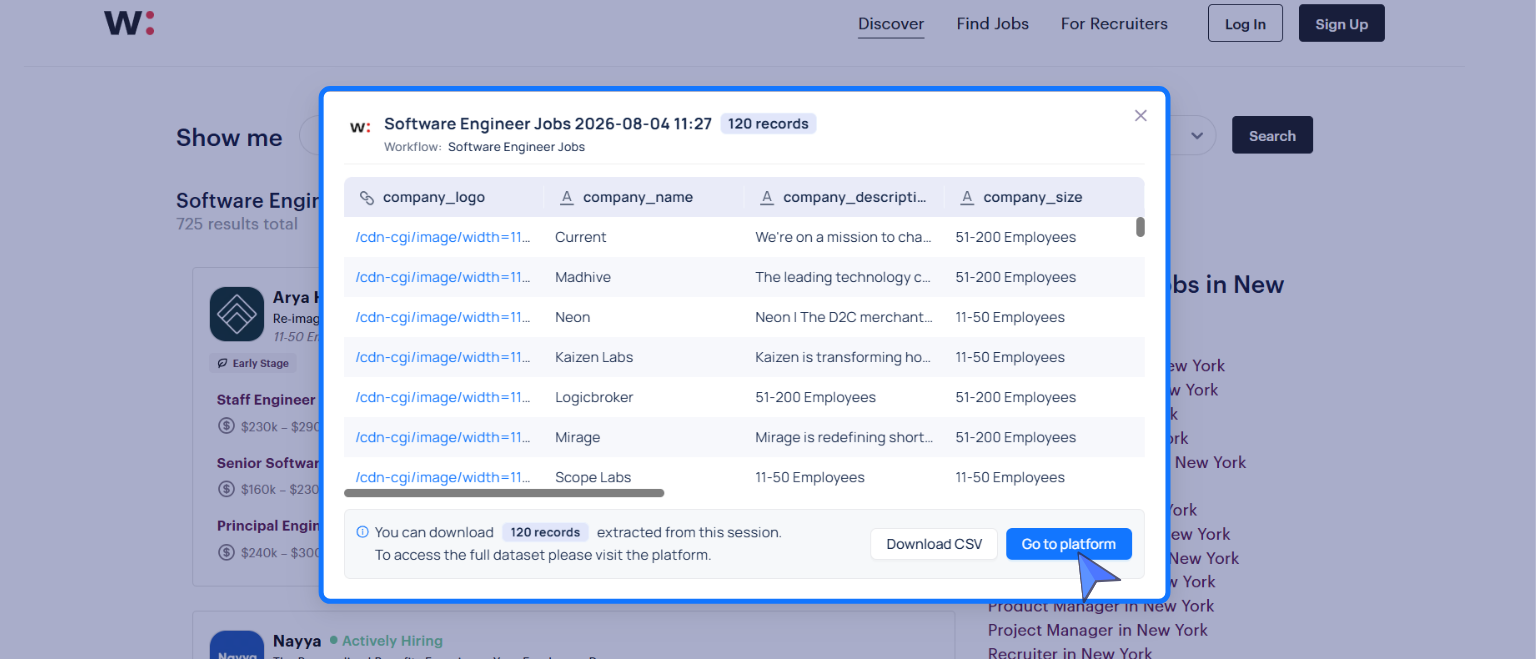Open the Staff Engineer job listing
The height and width of the screenshot is (659, 1536).
pyautogui.click(x=266, y=400)
